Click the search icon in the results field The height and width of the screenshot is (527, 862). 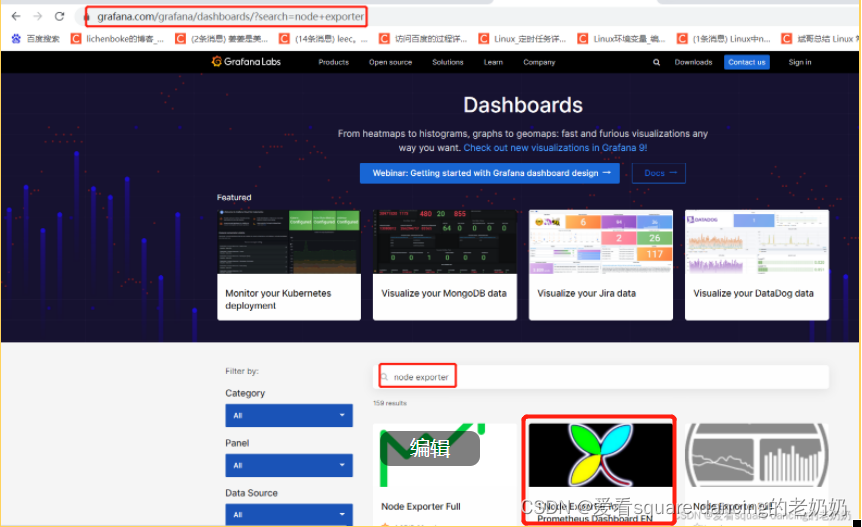tap(385, 377)
